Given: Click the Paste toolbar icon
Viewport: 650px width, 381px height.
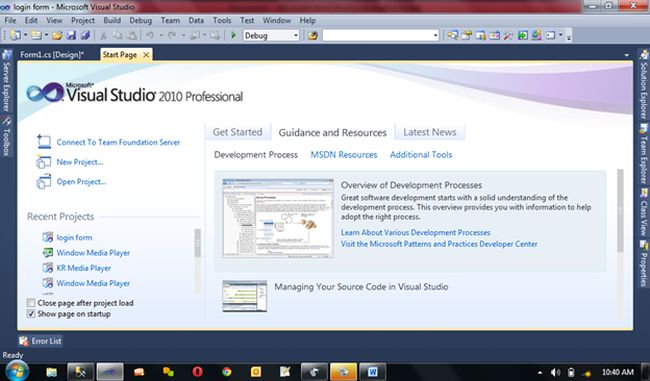Looking at the screenshot, I should point(132,36).
